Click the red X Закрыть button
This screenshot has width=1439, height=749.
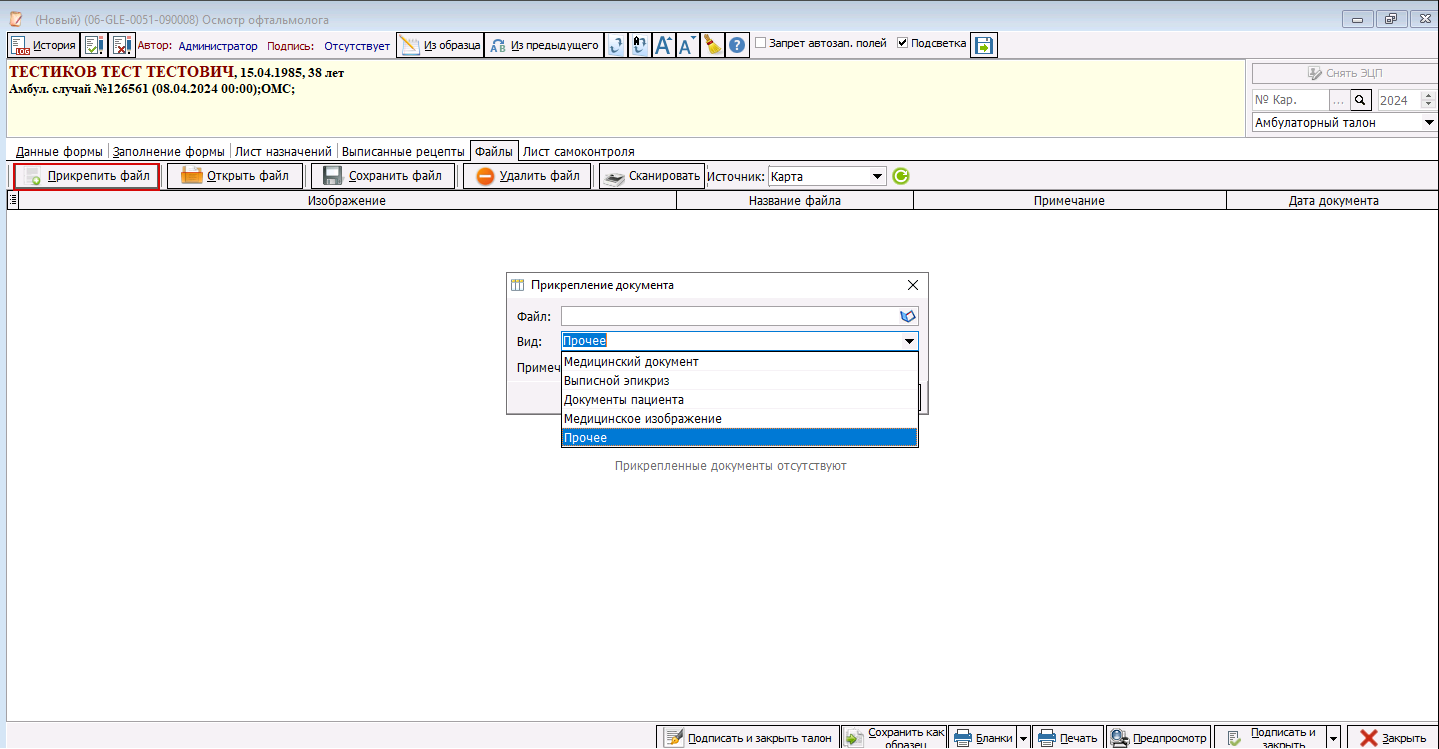click(x=1392, y=738)
